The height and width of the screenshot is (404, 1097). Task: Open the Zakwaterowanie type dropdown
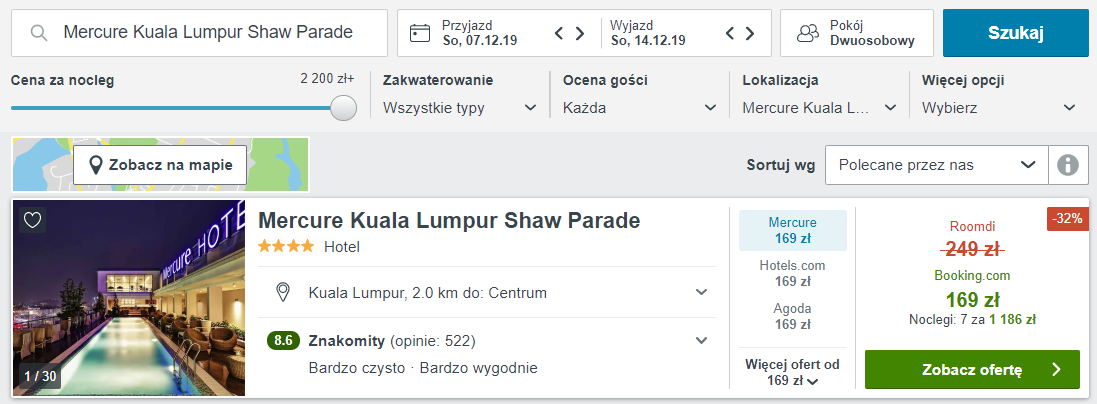point(460,107)
